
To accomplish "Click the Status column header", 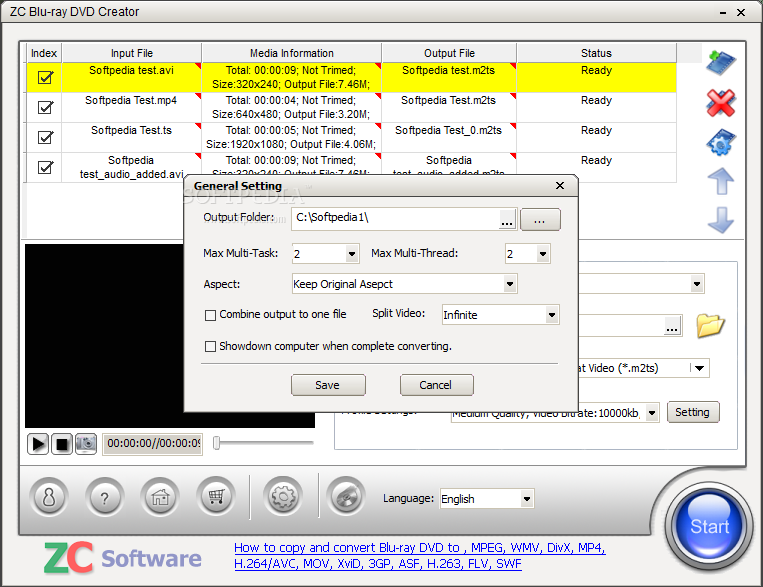I will click(x=596, y=53).
